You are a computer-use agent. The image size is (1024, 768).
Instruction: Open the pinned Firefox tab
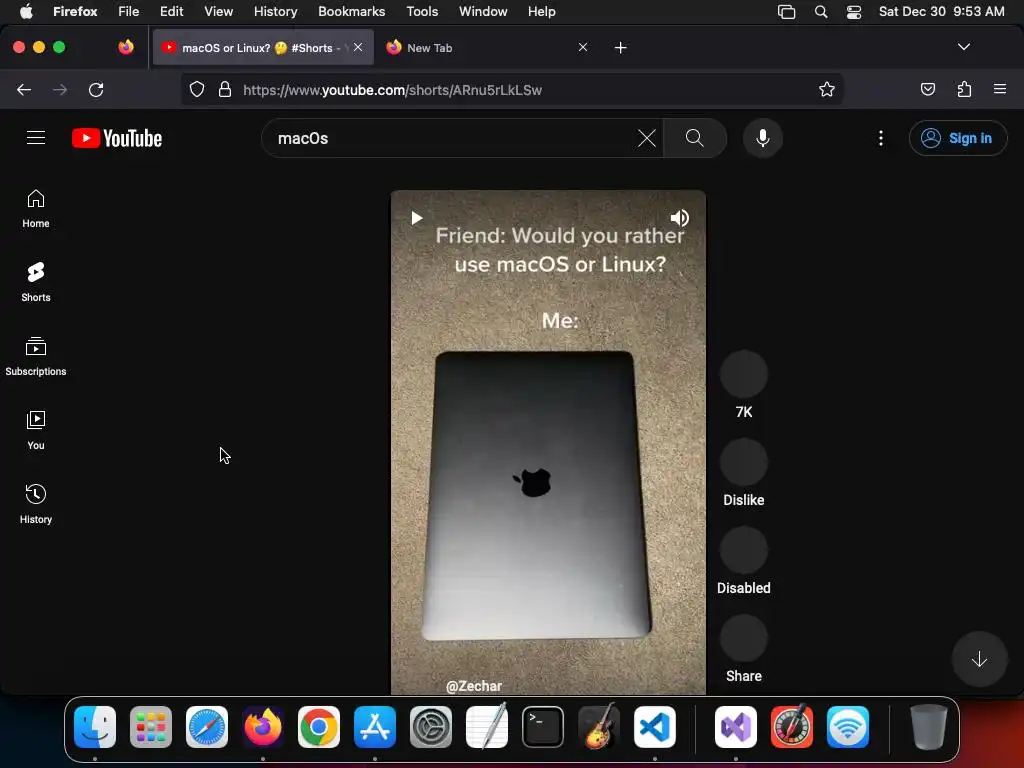pyautogui.click(x=126, y=47)
